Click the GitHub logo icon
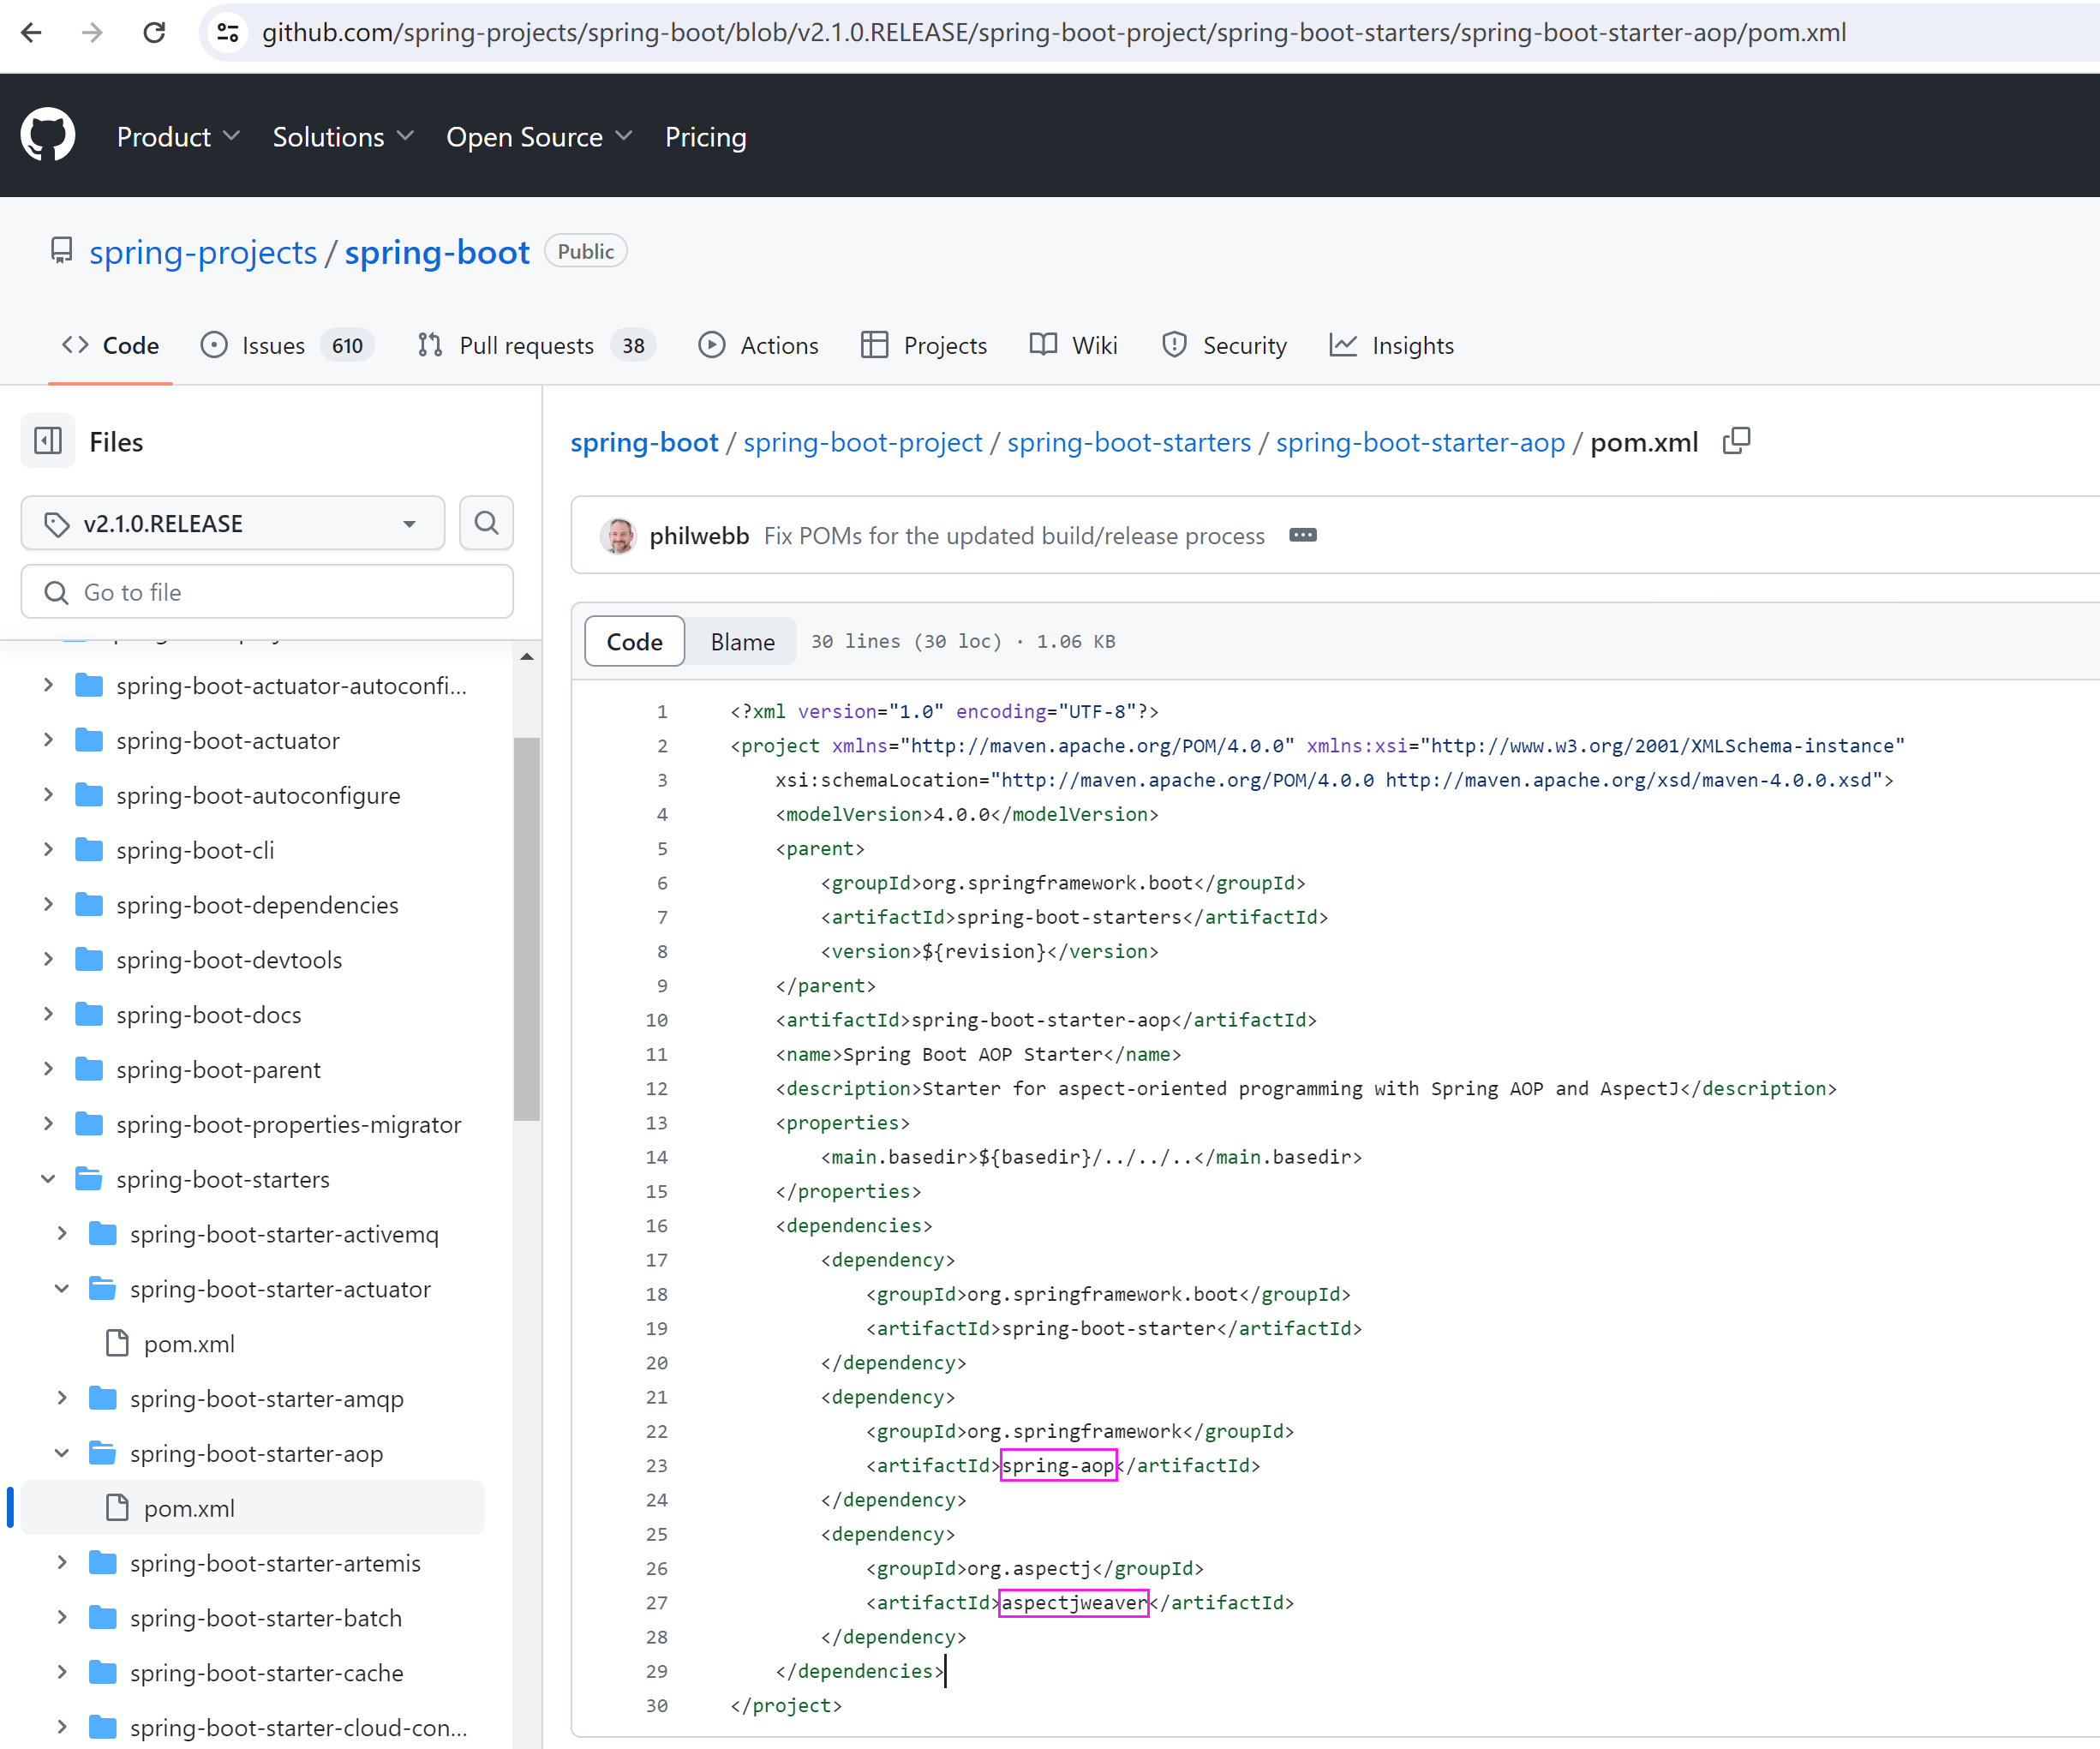 pos(48,135)
